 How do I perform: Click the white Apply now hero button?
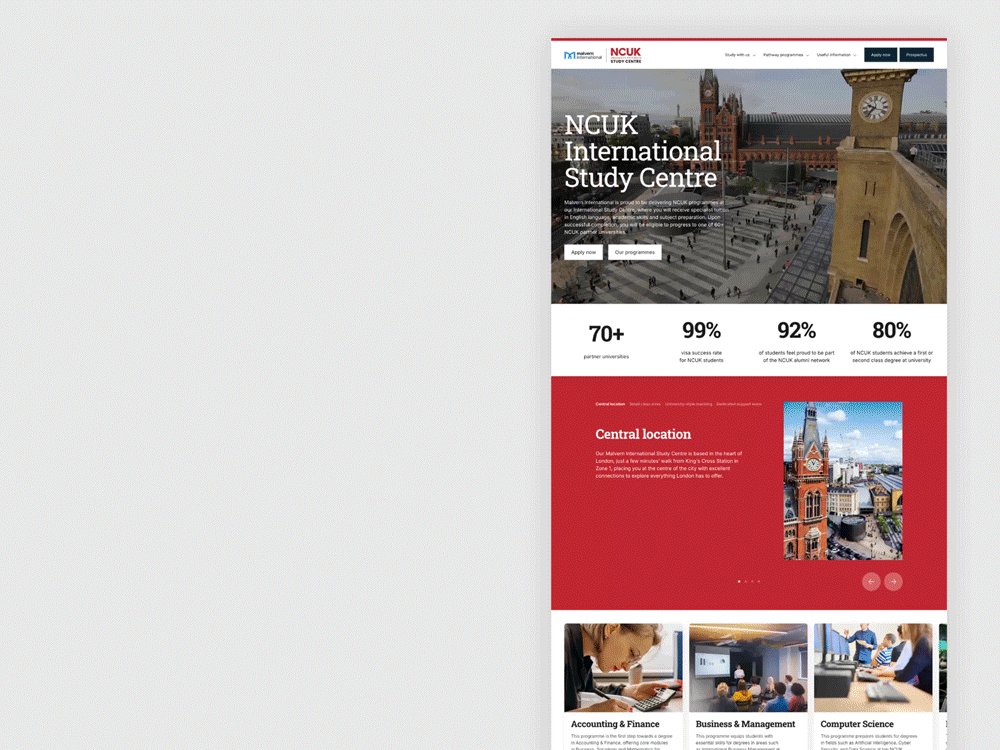584,252
